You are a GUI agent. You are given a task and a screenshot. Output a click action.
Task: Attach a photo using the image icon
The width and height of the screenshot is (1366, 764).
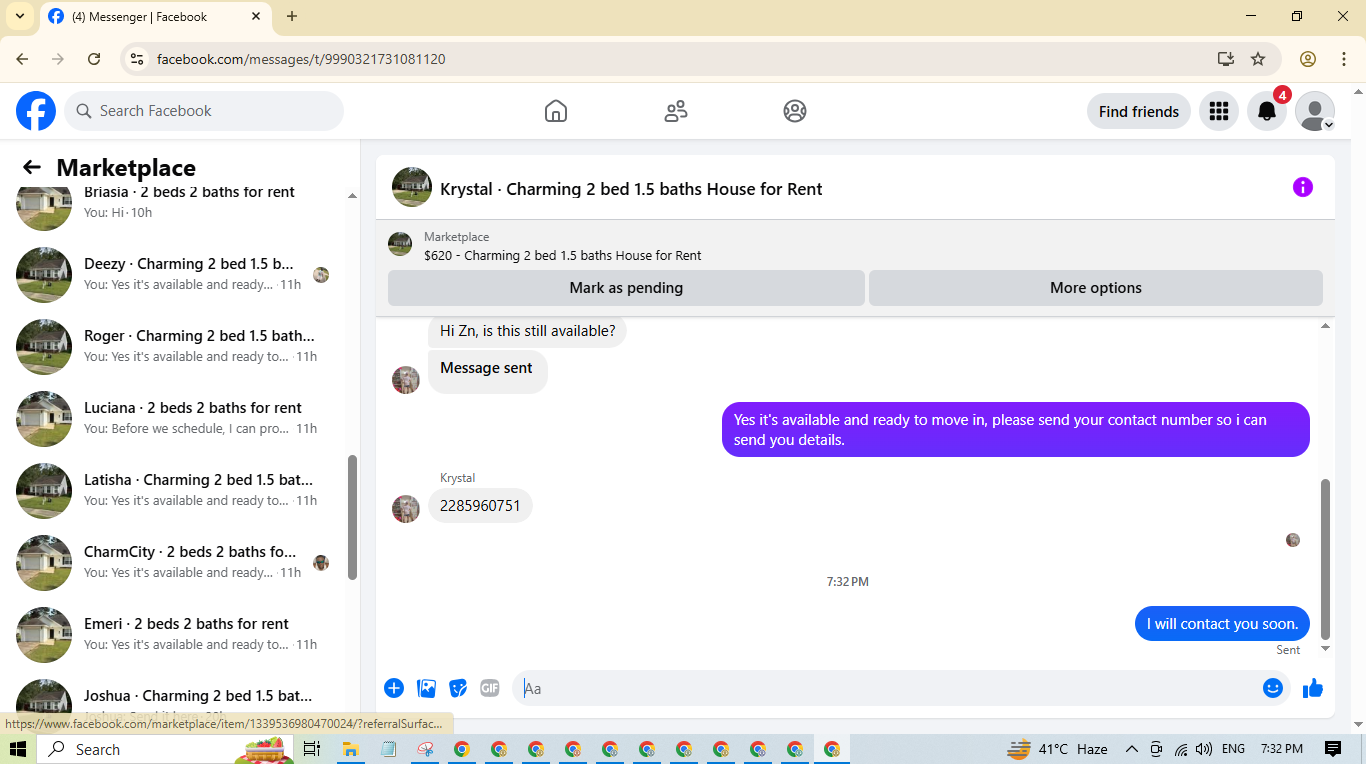pos(426,688)
